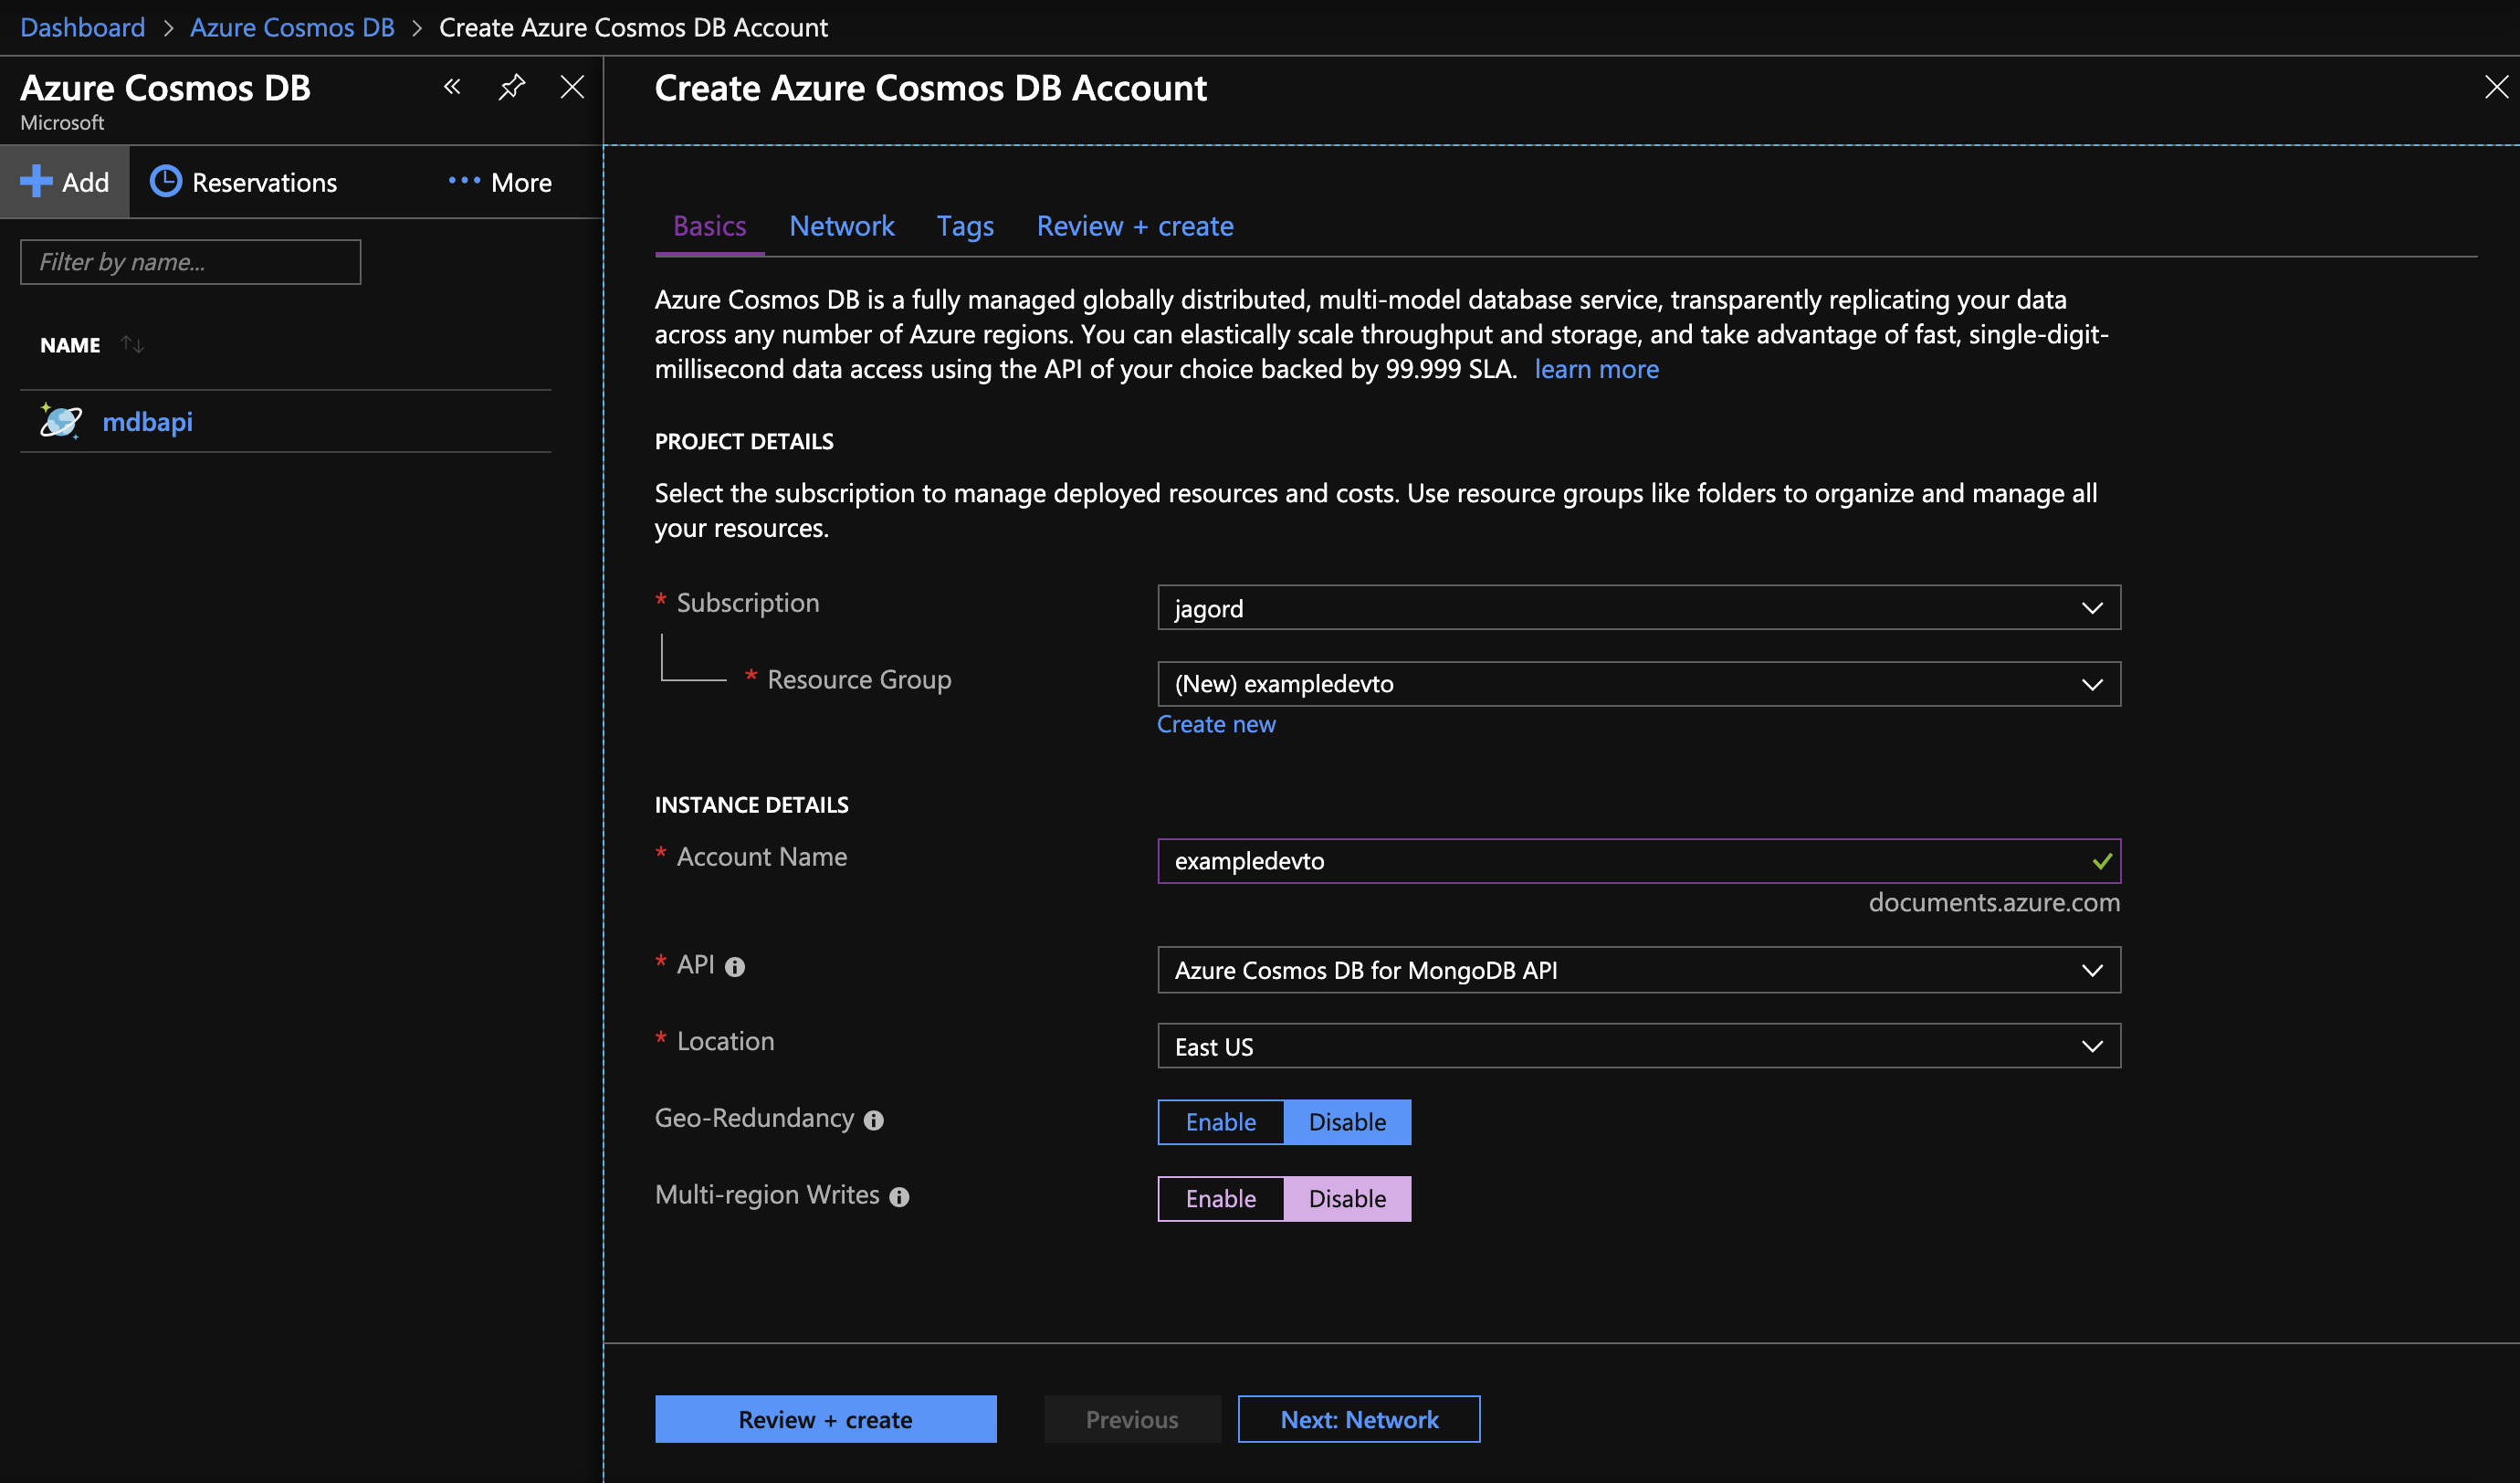Click the Add label
The height and width of the screenshot is (1483, 2520).
[85, 182]
